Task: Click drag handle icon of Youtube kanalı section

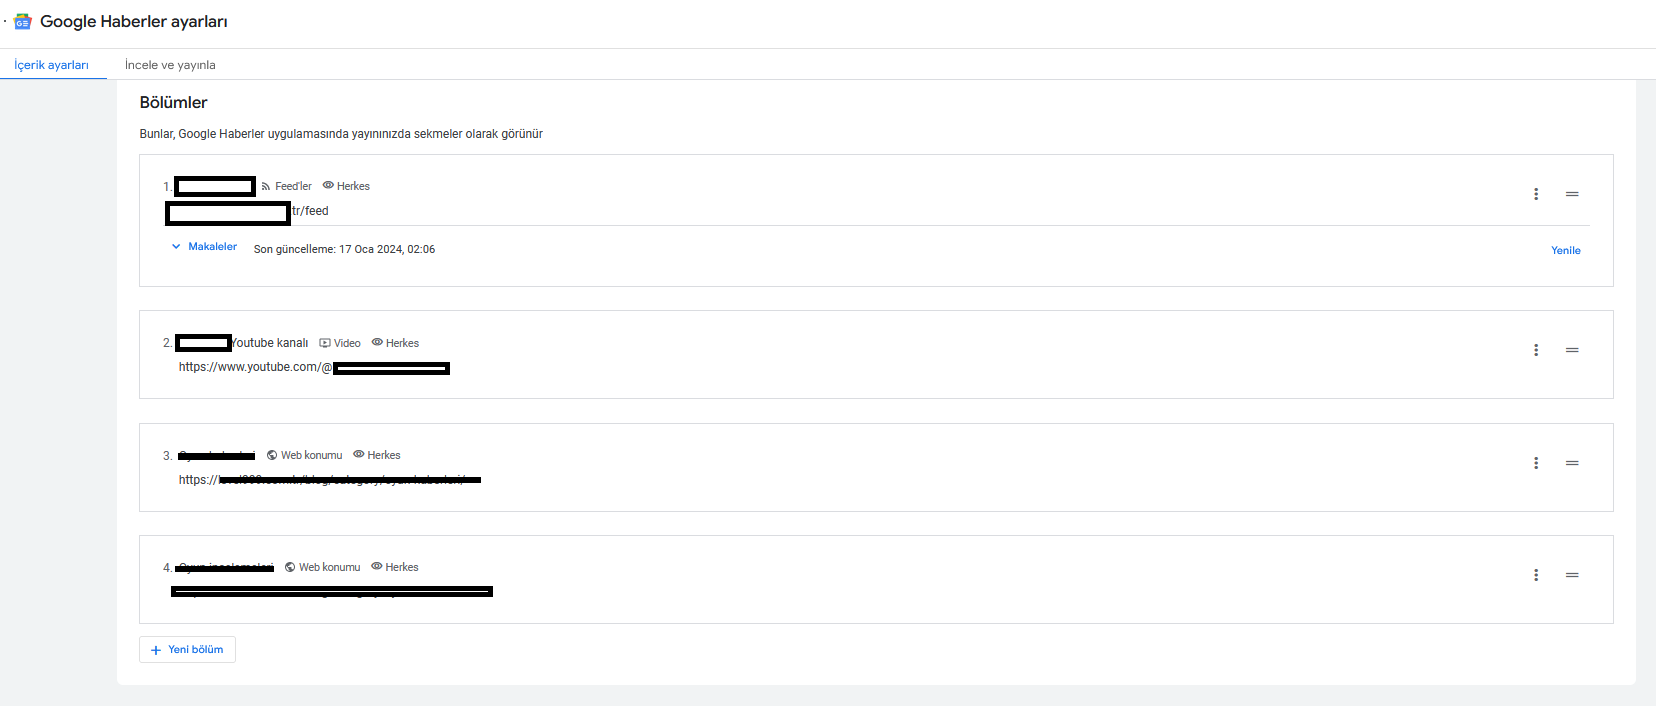Action: 1572,350
